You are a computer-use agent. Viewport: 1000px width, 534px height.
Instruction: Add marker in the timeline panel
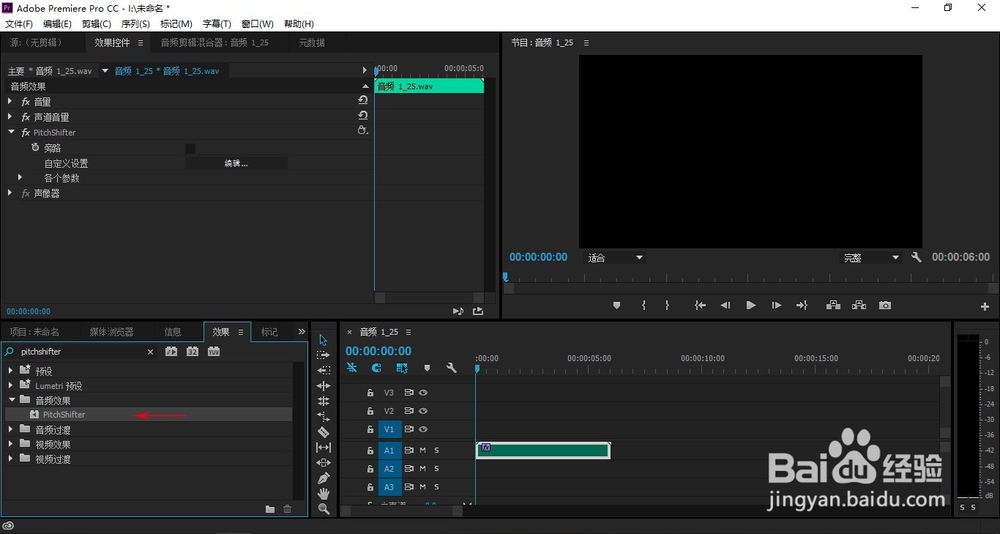427,367
